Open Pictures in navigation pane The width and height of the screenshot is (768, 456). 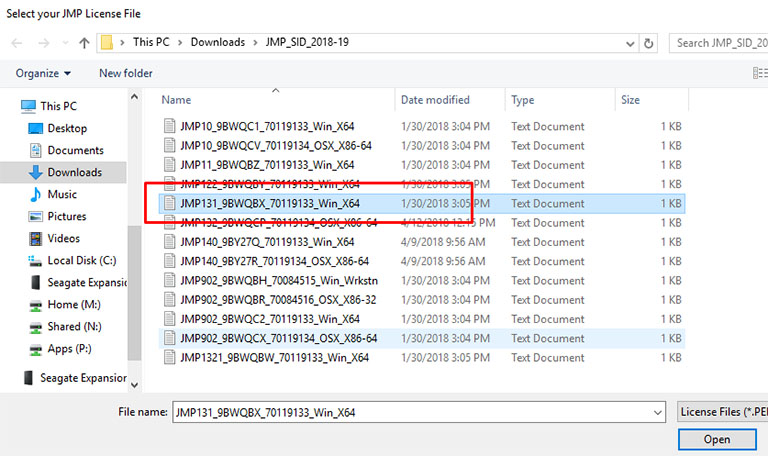[57, 216]
